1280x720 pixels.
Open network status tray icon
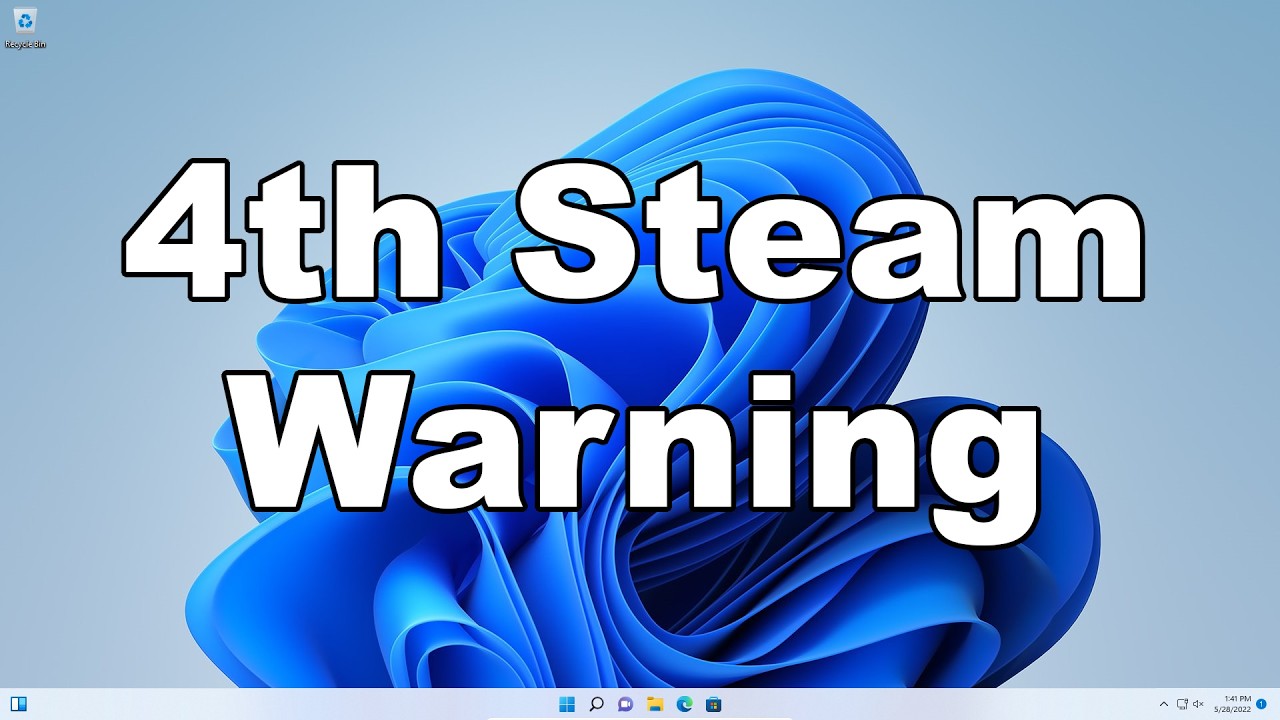click(x=1182, y=704)
